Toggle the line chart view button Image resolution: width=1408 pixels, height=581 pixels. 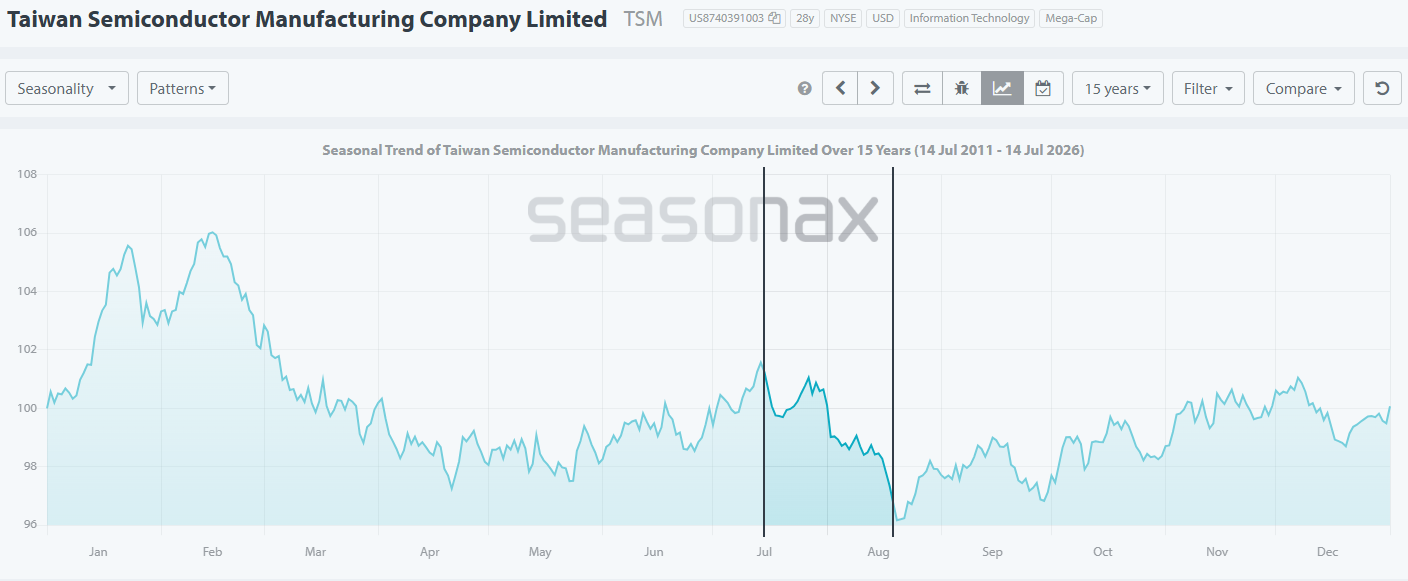pos(1002,88)
